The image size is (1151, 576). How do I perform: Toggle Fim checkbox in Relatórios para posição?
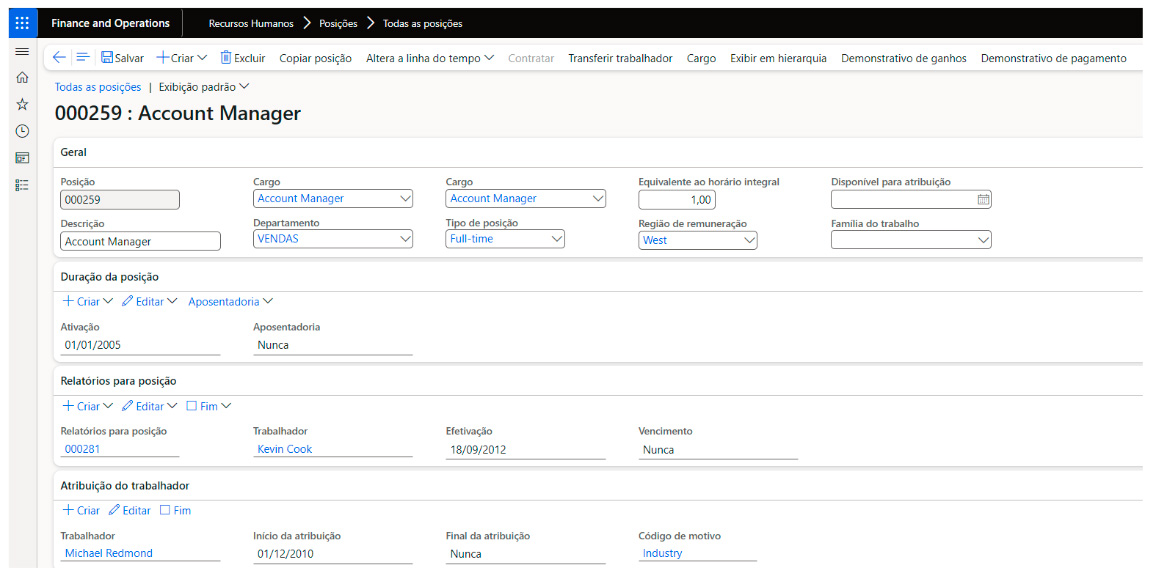[192, 406]
